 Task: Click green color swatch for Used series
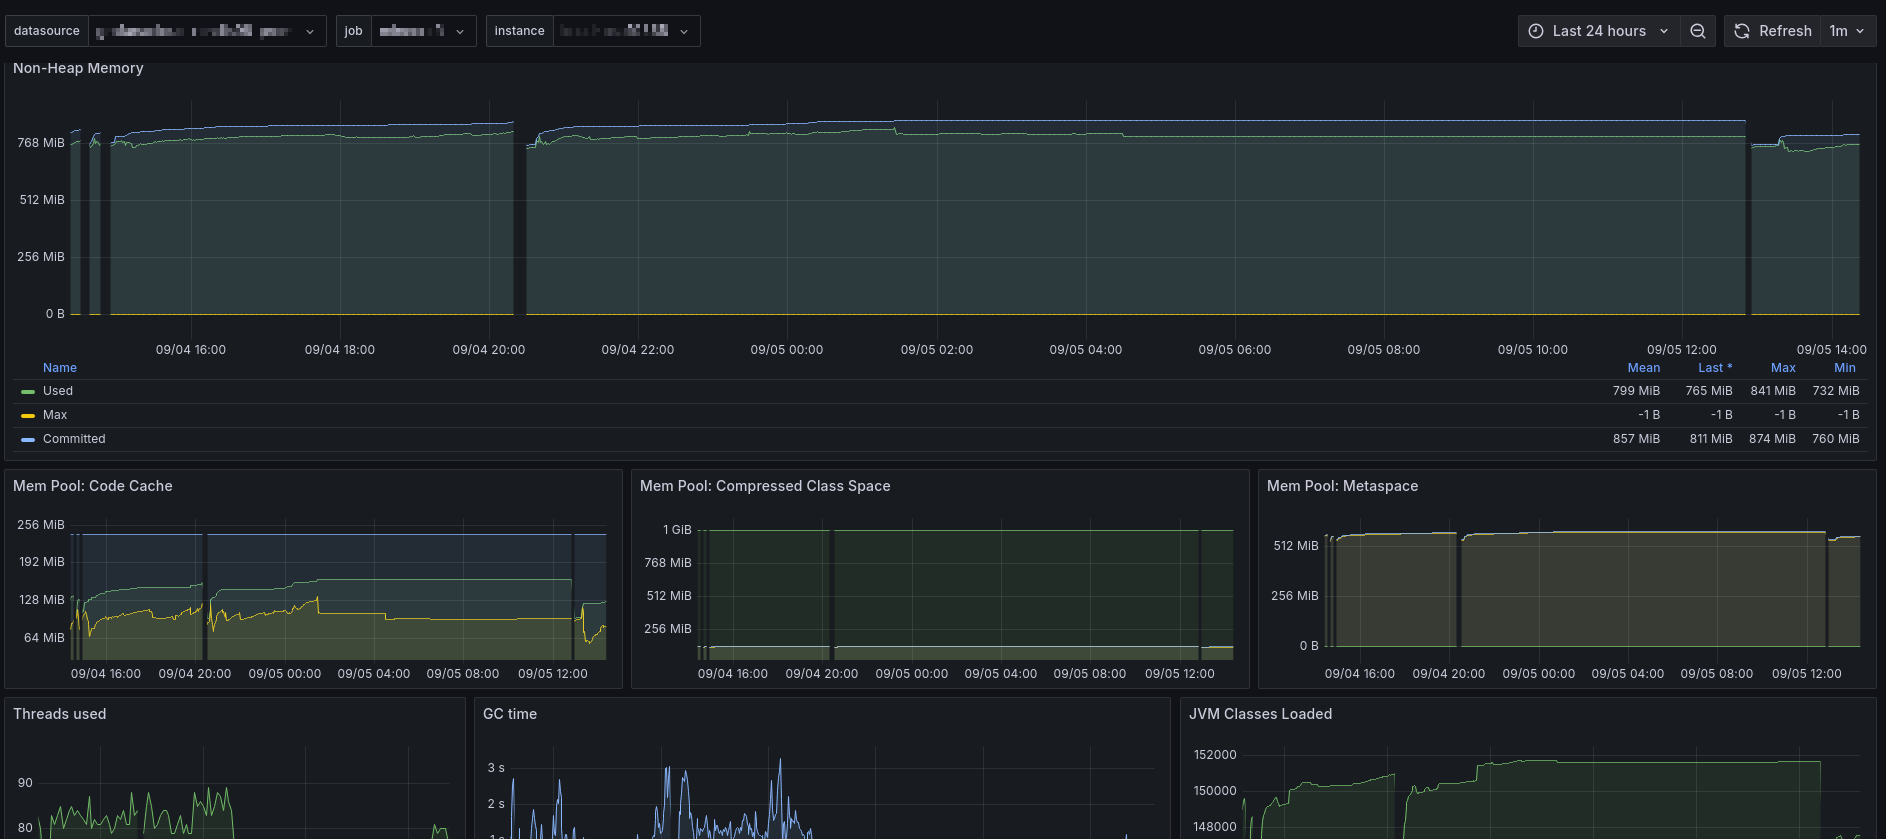coord(28,392)
